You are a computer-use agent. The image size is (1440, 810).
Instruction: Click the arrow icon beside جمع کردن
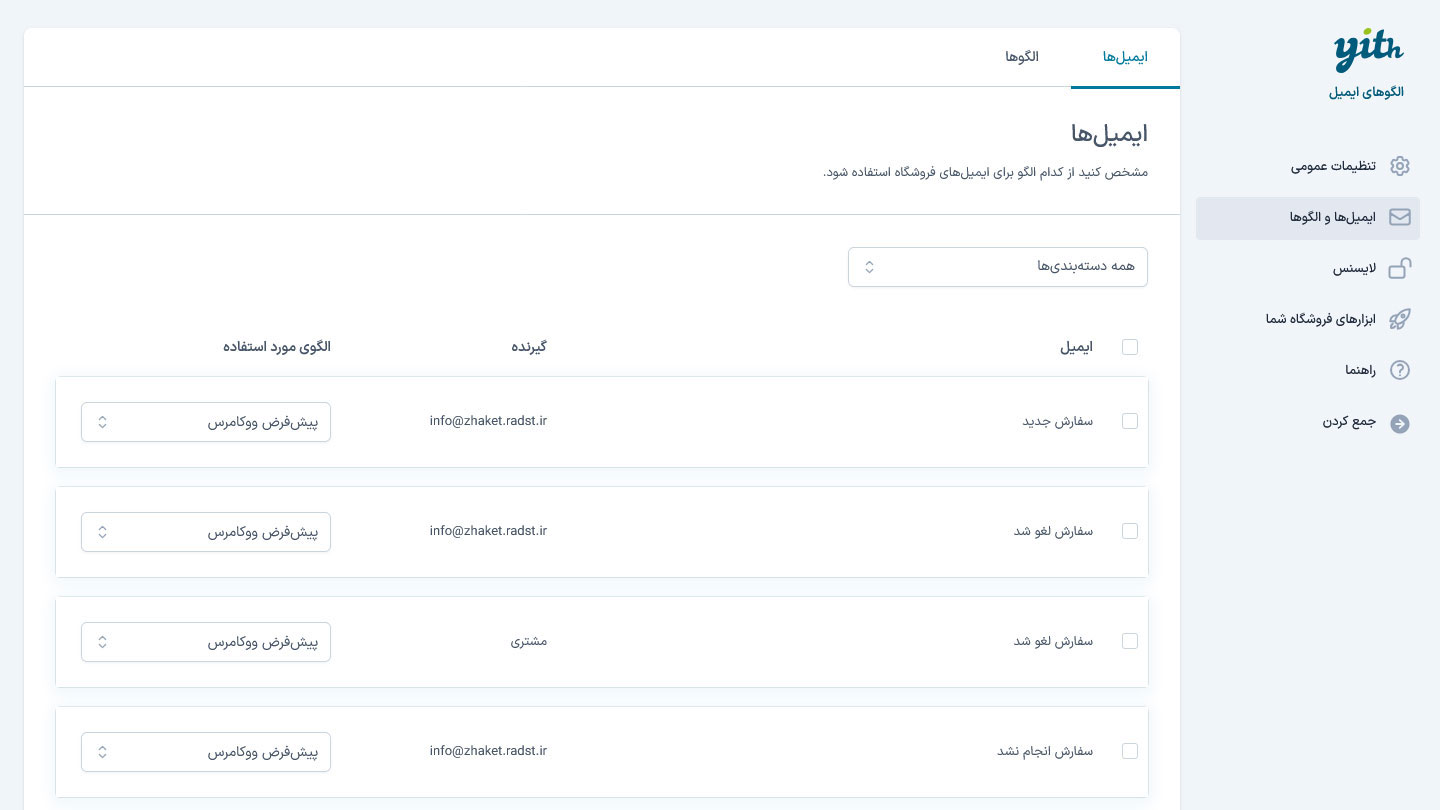pyautogui.click(x=1400, y=423)
